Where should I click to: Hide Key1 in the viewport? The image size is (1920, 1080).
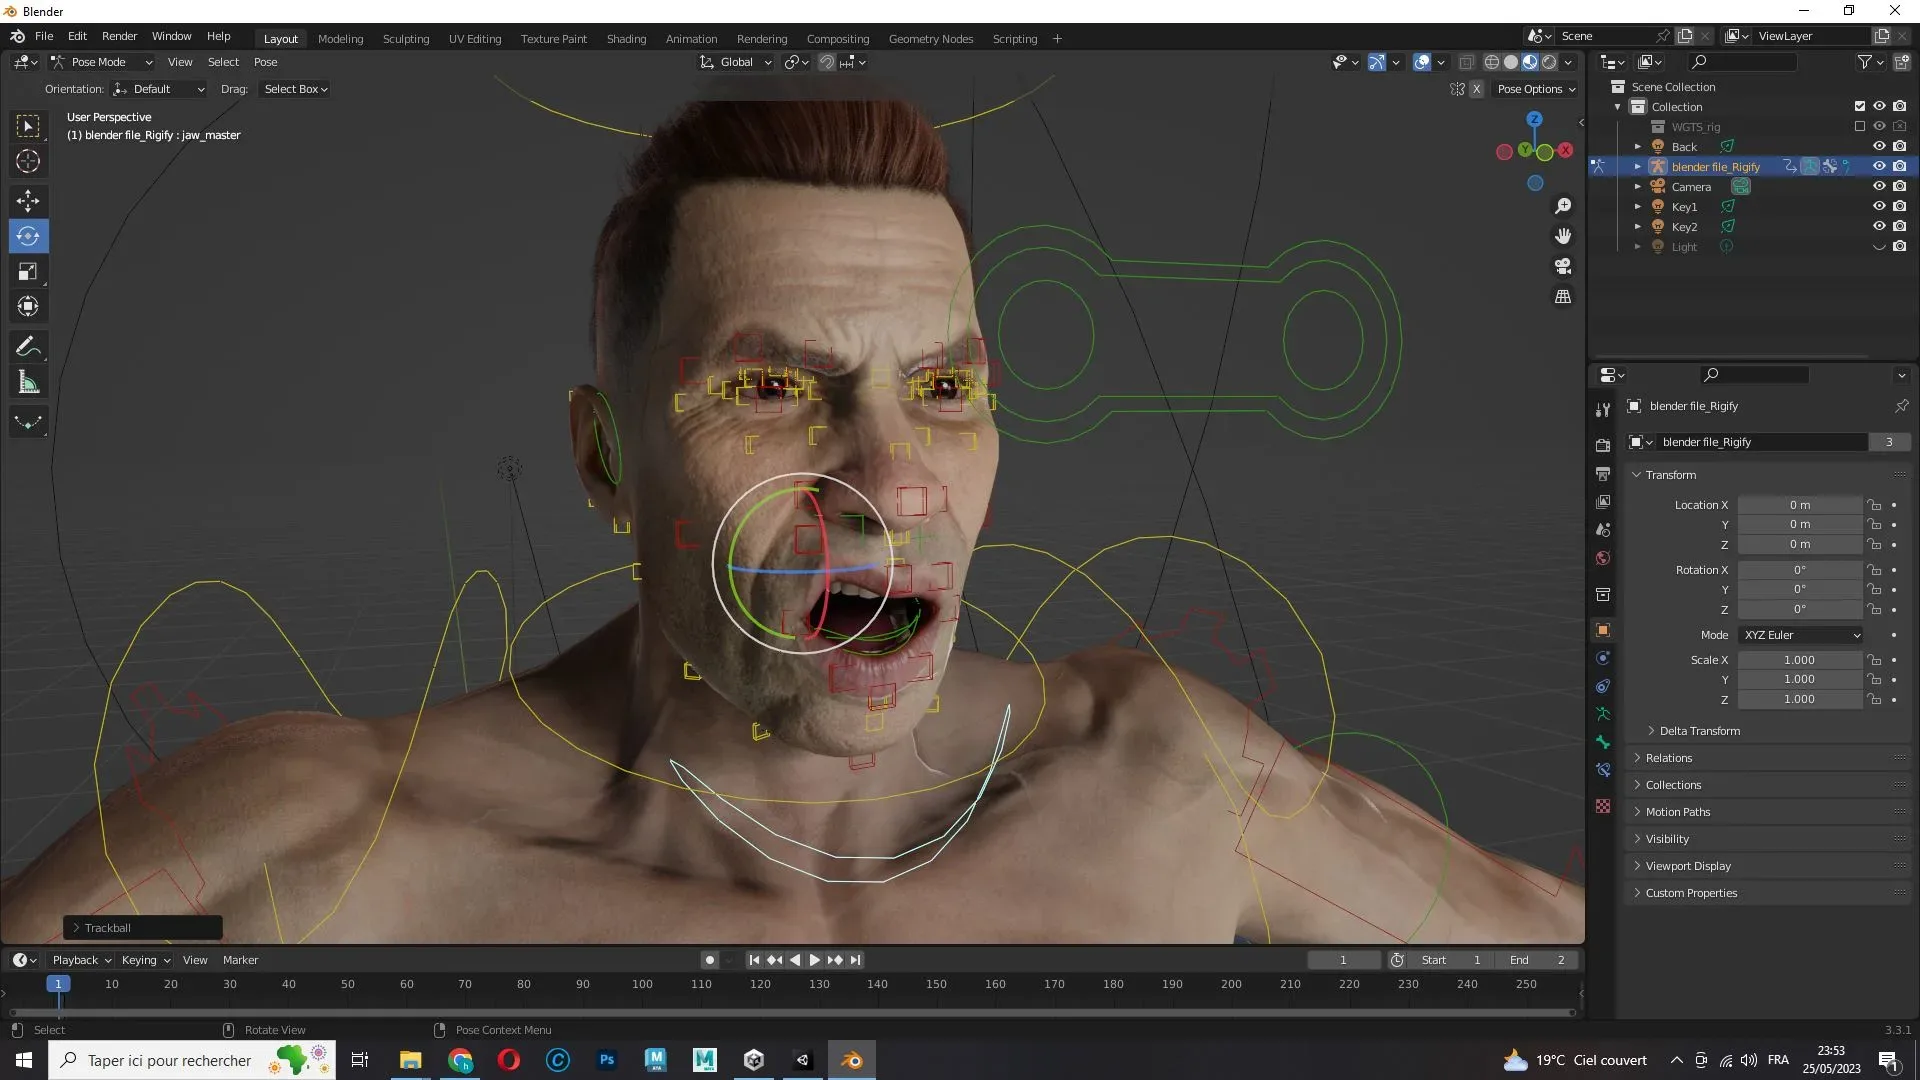click(x=1879, y=206)
